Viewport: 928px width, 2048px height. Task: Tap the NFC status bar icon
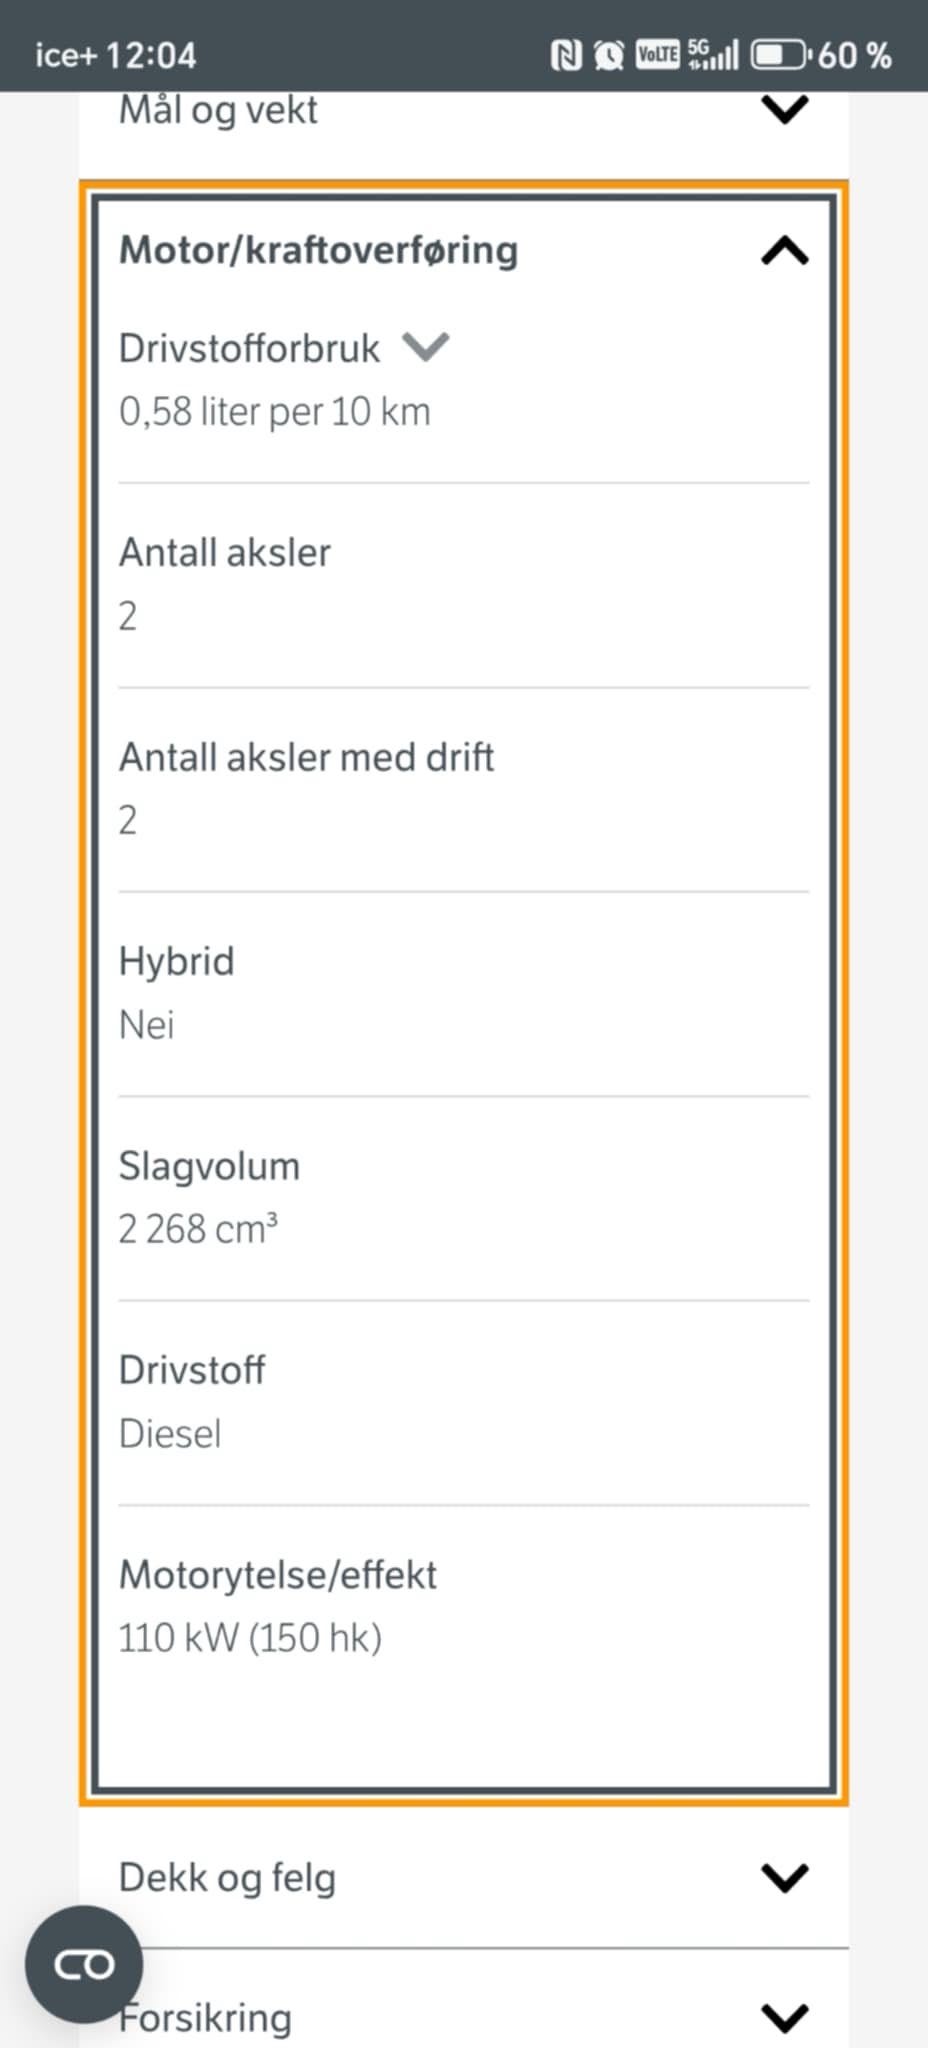566,55
